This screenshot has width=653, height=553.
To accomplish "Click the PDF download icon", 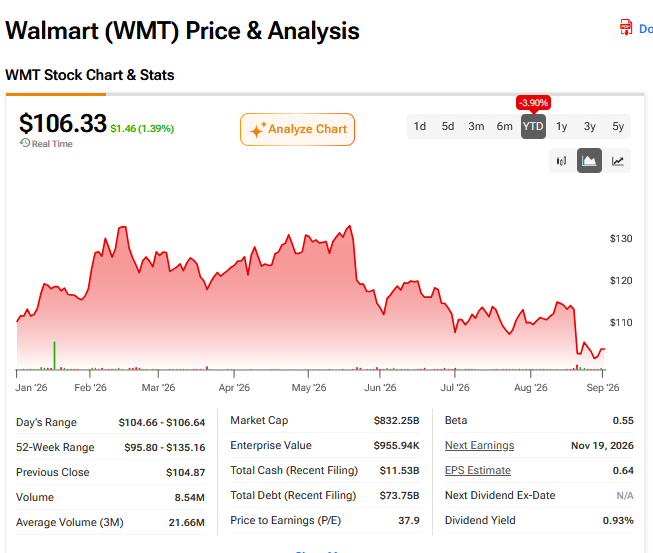I will (x=626, y=27).
